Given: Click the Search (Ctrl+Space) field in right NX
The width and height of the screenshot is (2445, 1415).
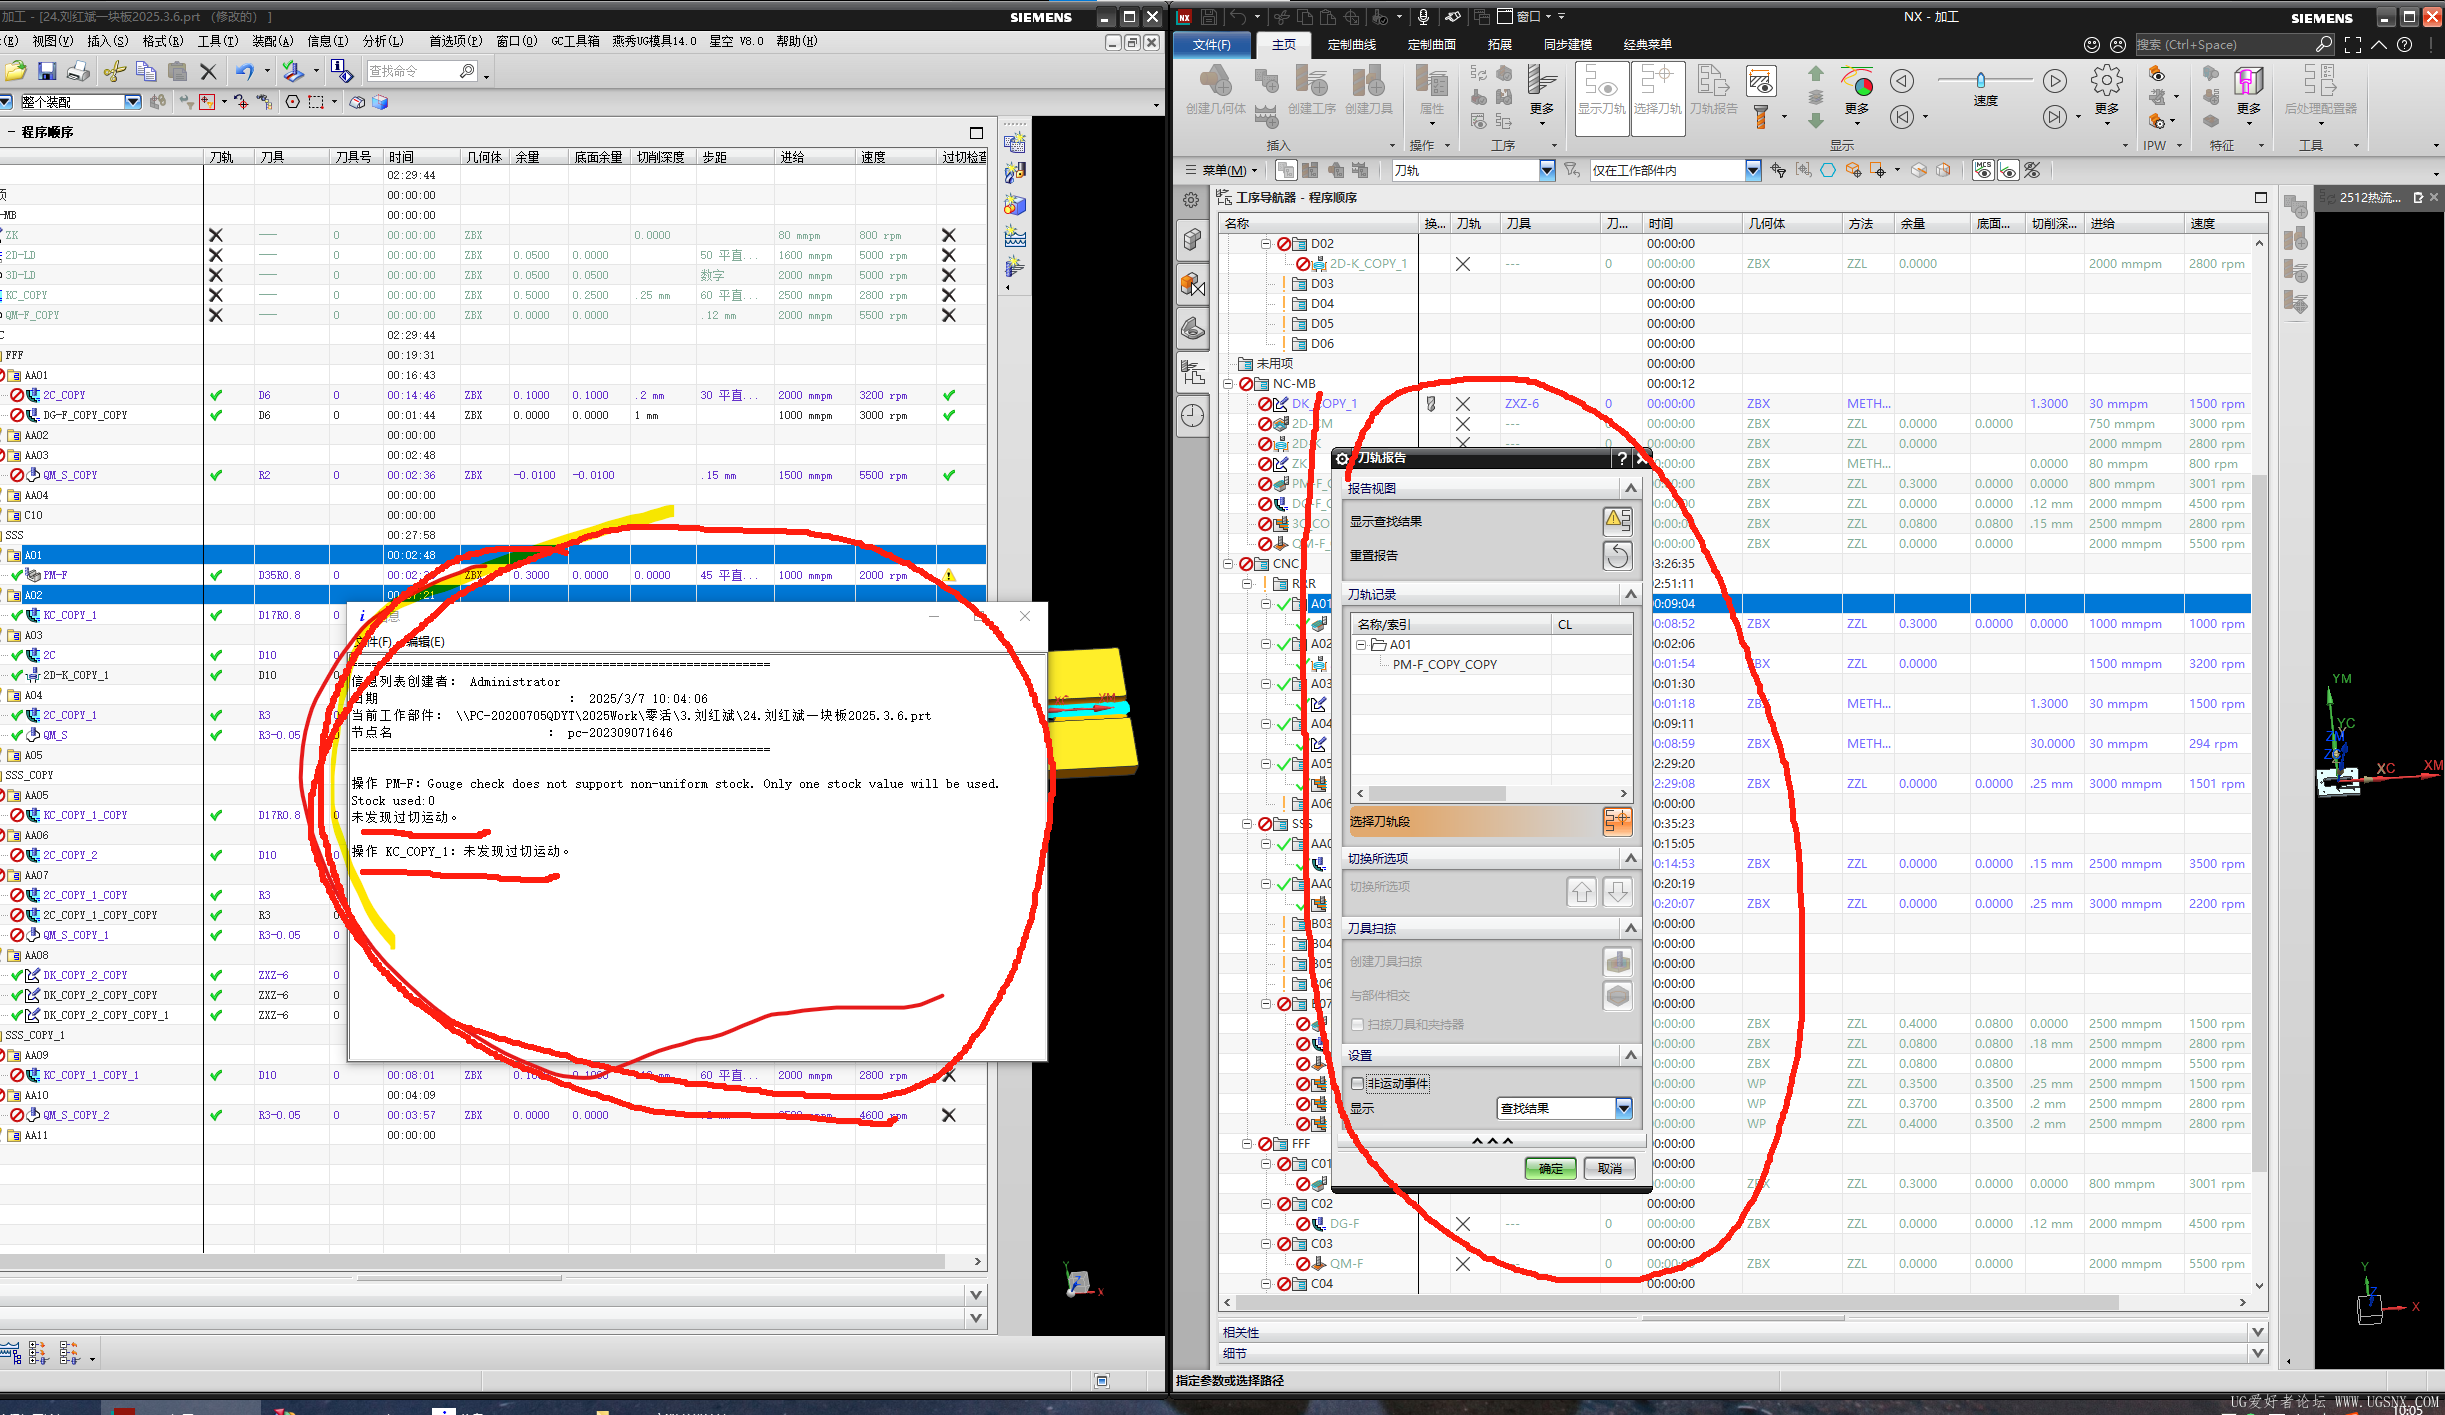Looking at the screenshot, I should click(2225, 44).
